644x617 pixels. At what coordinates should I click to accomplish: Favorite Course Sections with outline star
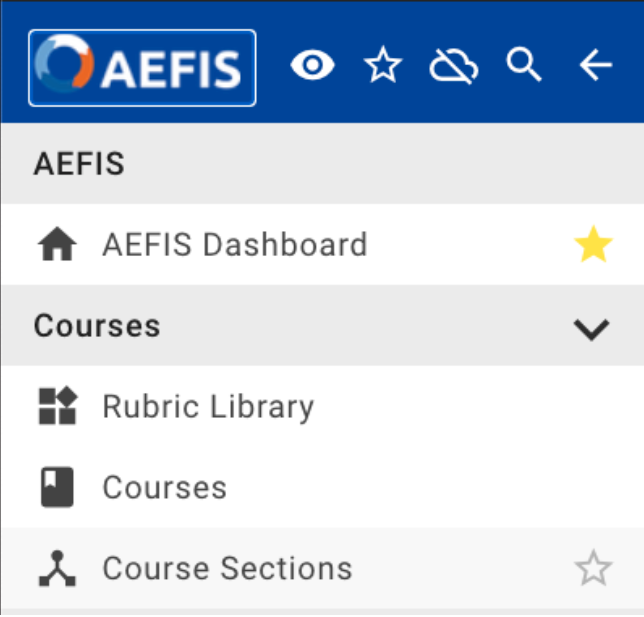coord(593,569)
